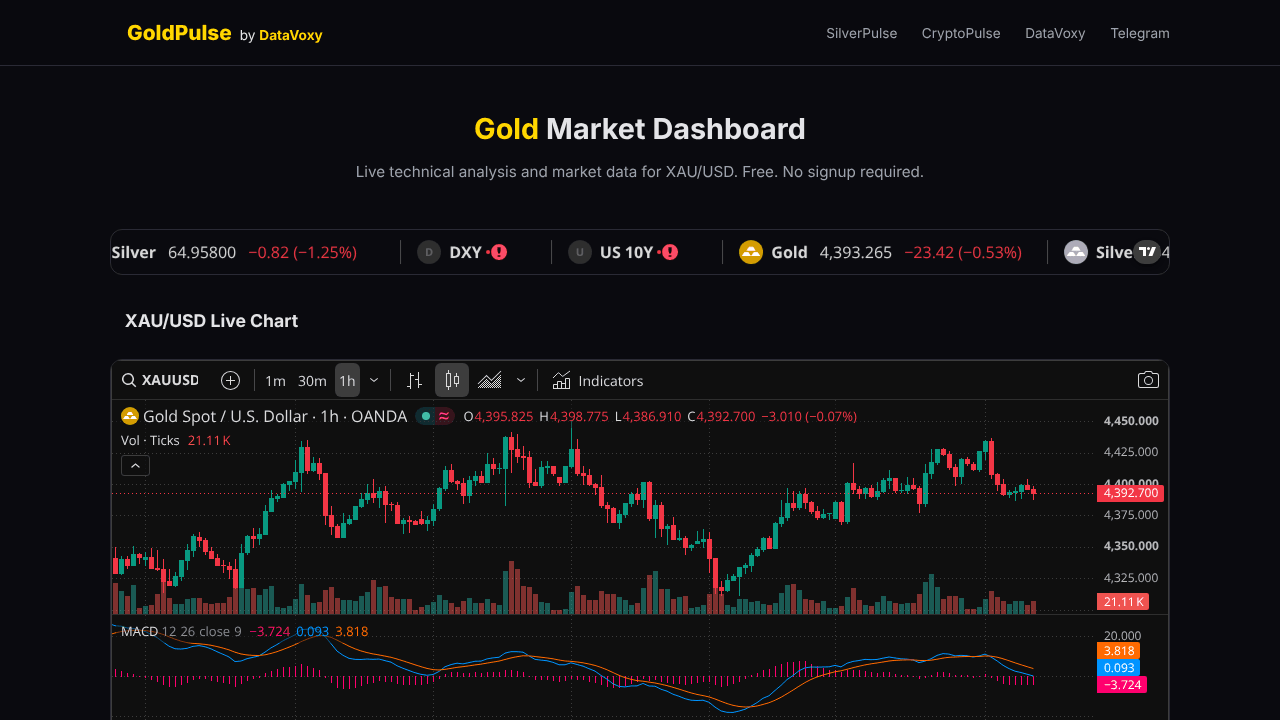Click the Silver ticker price 64.95800
Screen dimensions: 1280x720
coord(202,252)
